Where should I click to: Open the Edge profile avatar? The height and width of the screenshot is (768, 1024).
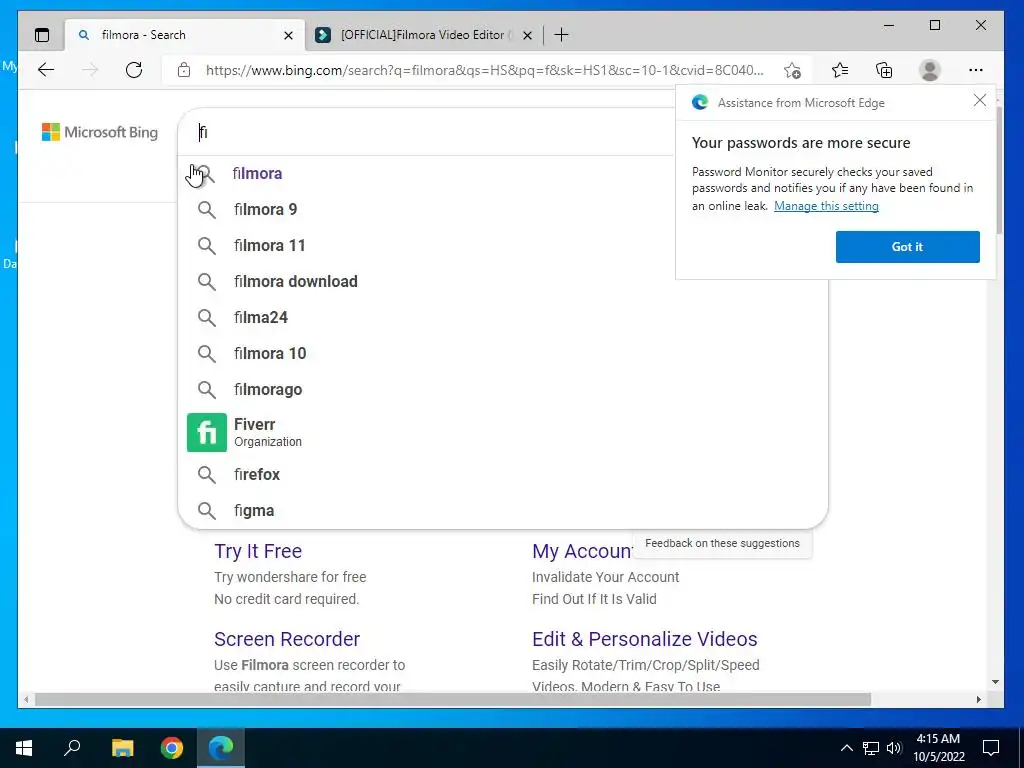click(x=929, y=70)
